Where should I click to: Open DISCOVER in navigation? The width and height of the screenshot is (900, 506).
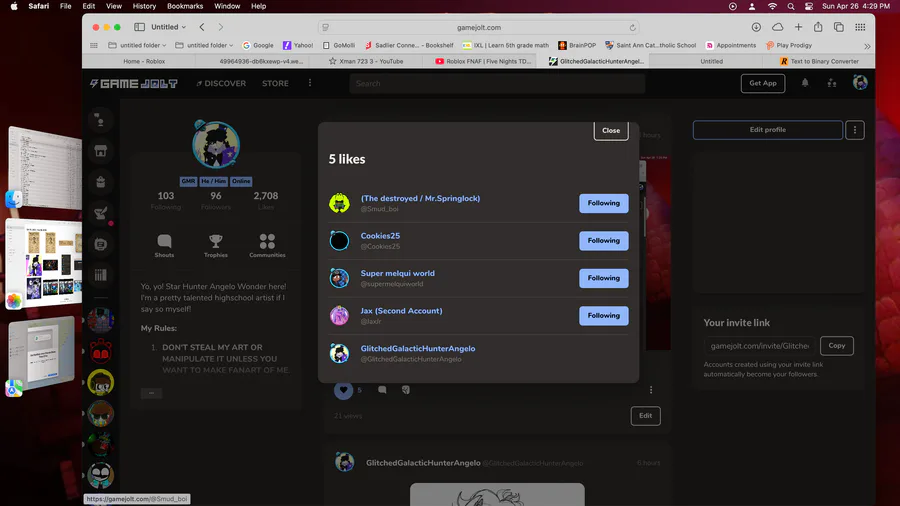221,83
